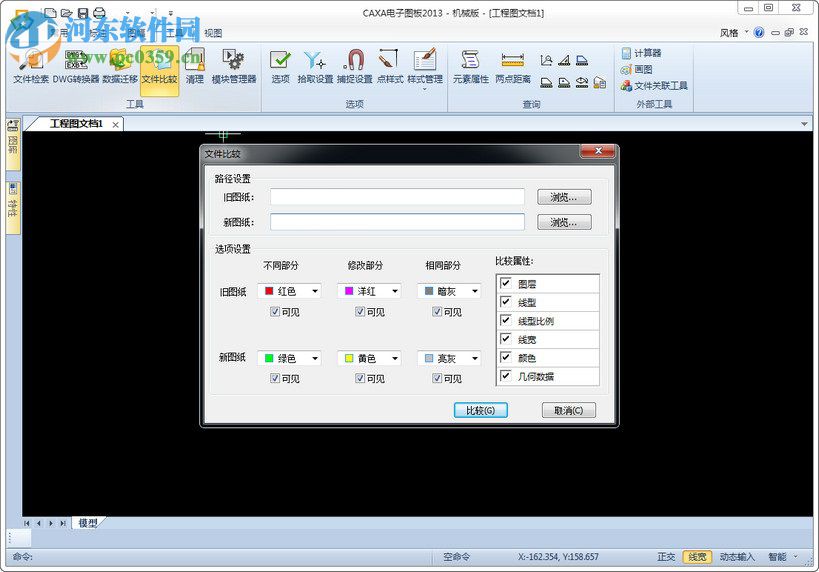Close the 工程图文档1 tab
819x572 pixels.
click(x=115, y=124)
